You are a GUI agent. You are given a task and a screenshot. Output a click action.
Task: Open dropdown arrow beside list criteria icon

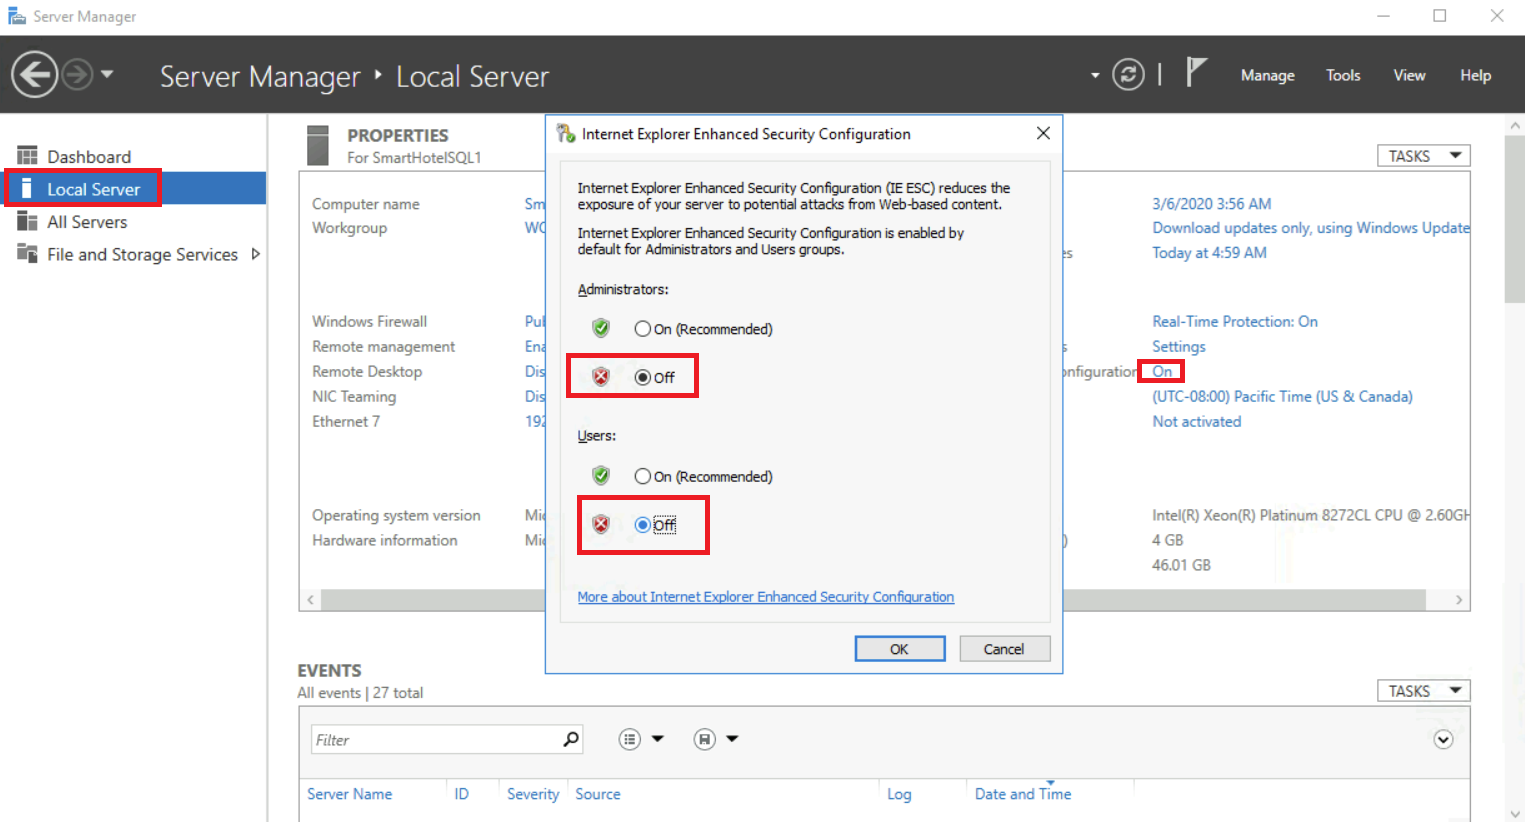point(657,739)
